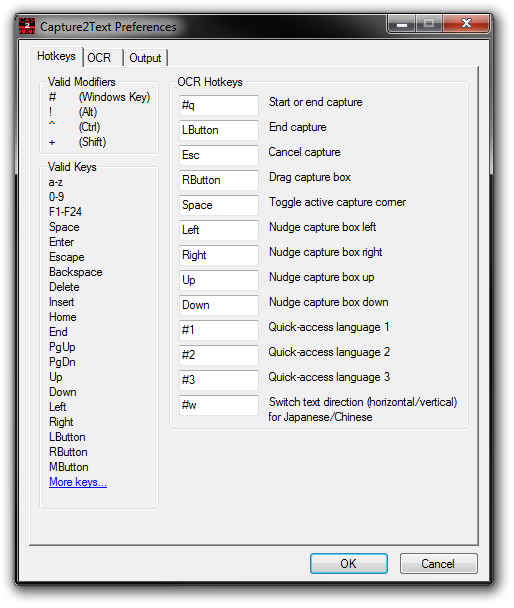Edit the Nudge capture box up field

(x=219, y=280)
